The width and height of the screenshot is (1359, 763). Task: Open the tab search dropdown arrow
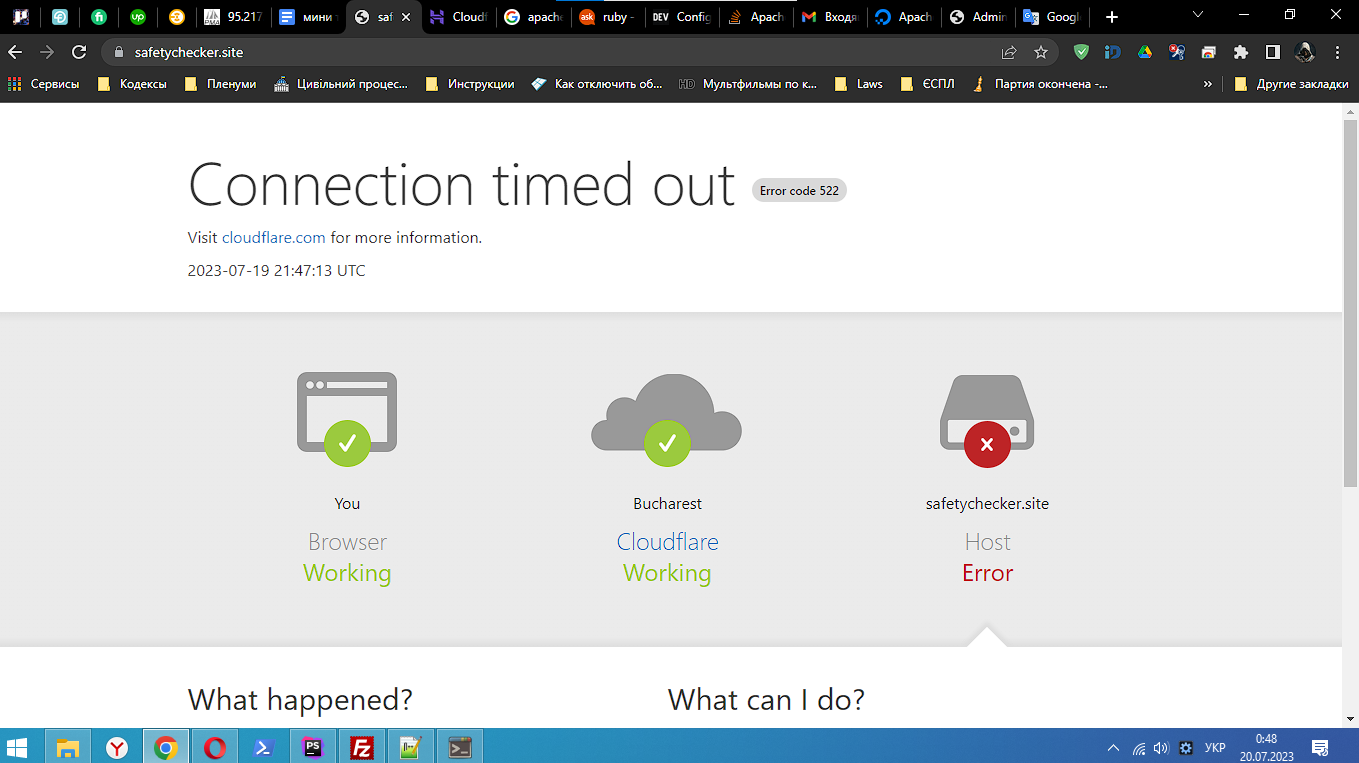(1198, 15)
